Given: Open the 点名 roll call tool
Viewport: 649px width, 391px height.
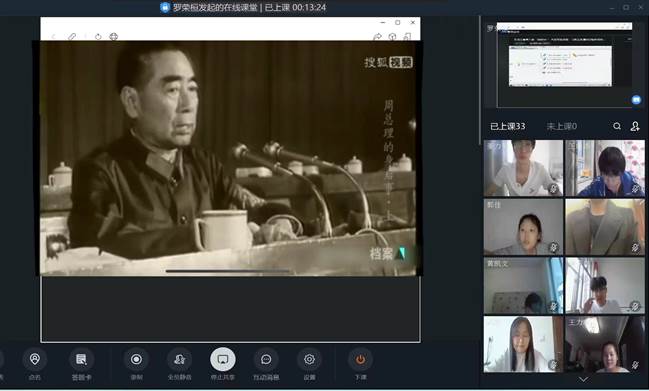Looking at the screenshot, I should click(x=35, y=360).
